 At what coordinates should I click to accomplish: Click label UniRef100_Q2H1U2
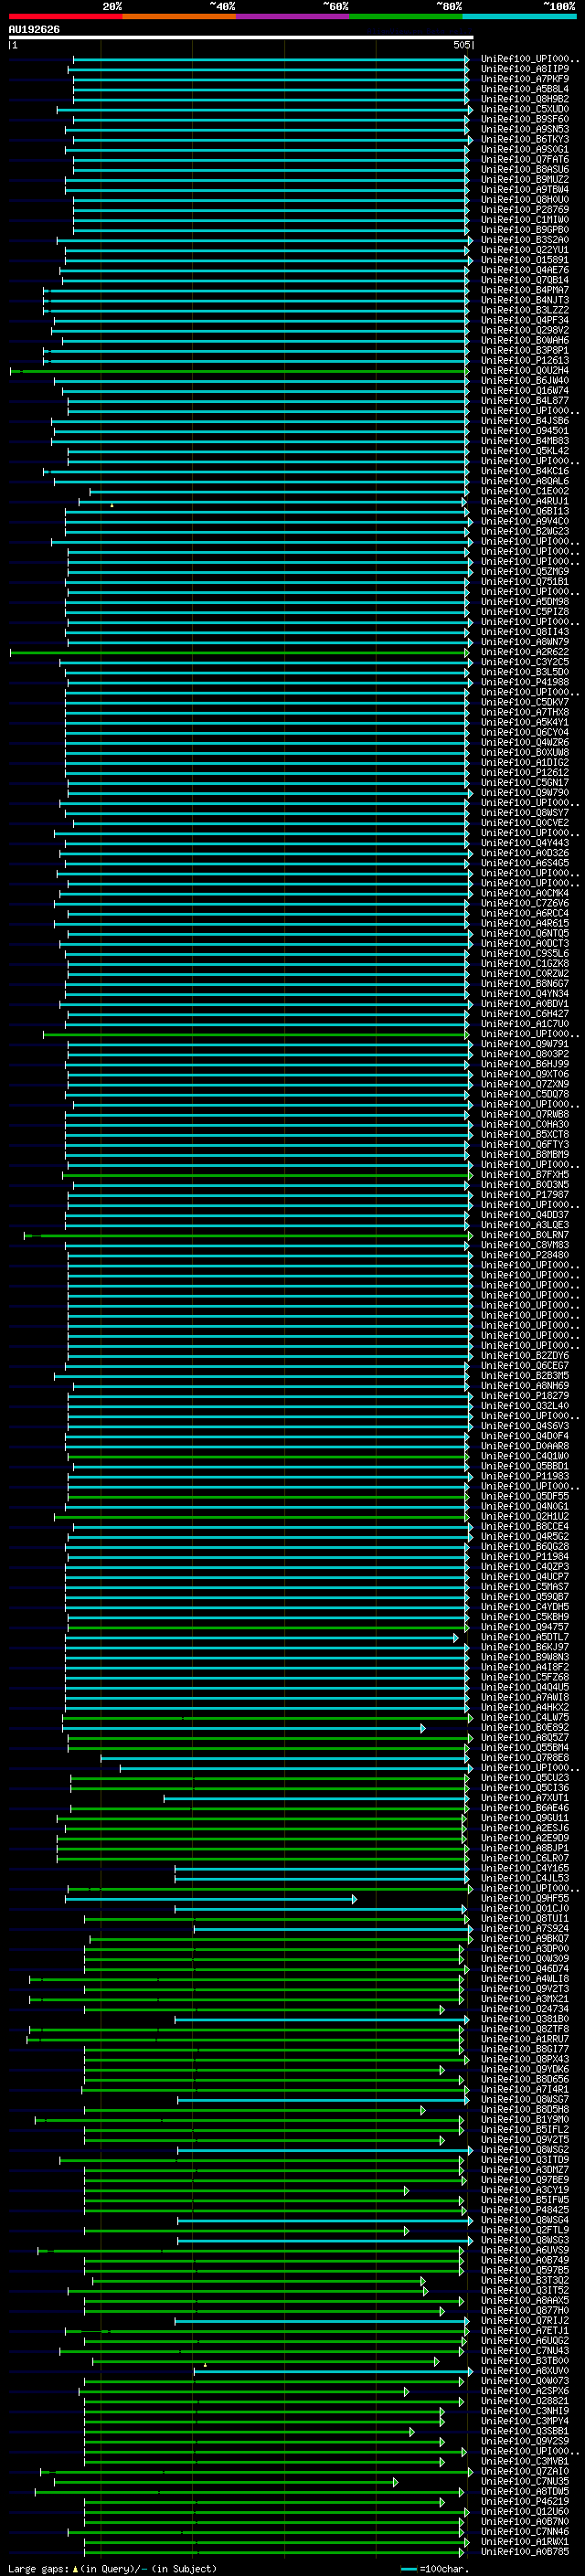click(x=524, y=1516)
